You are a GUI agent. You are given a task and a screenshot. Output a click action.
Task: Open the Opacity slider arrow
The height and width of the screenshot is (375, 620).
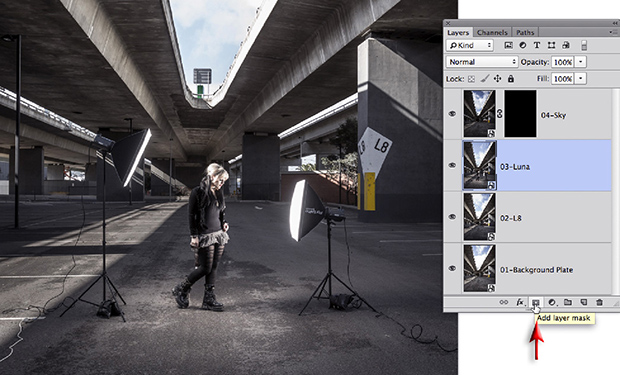[580, 62]
